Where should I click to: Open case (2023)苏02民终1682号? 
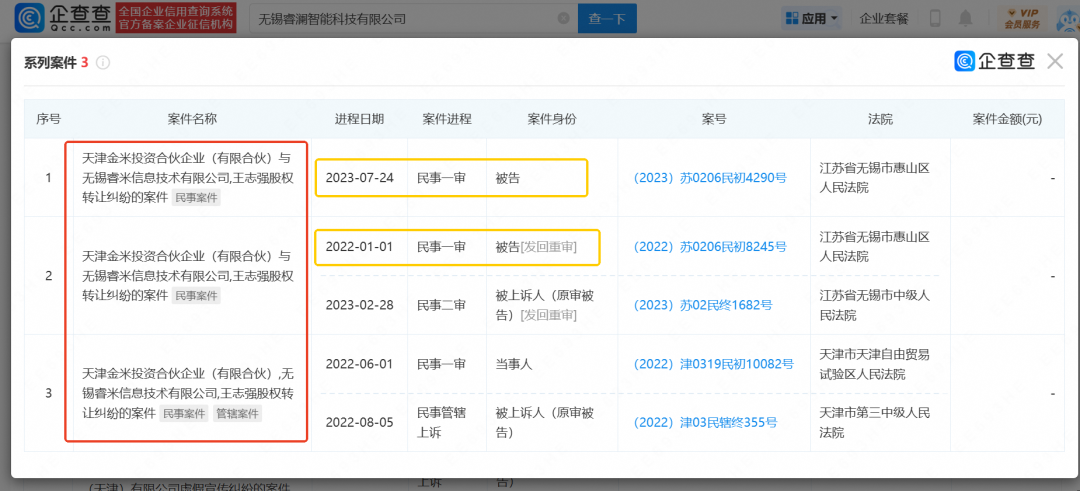point(703,305)
